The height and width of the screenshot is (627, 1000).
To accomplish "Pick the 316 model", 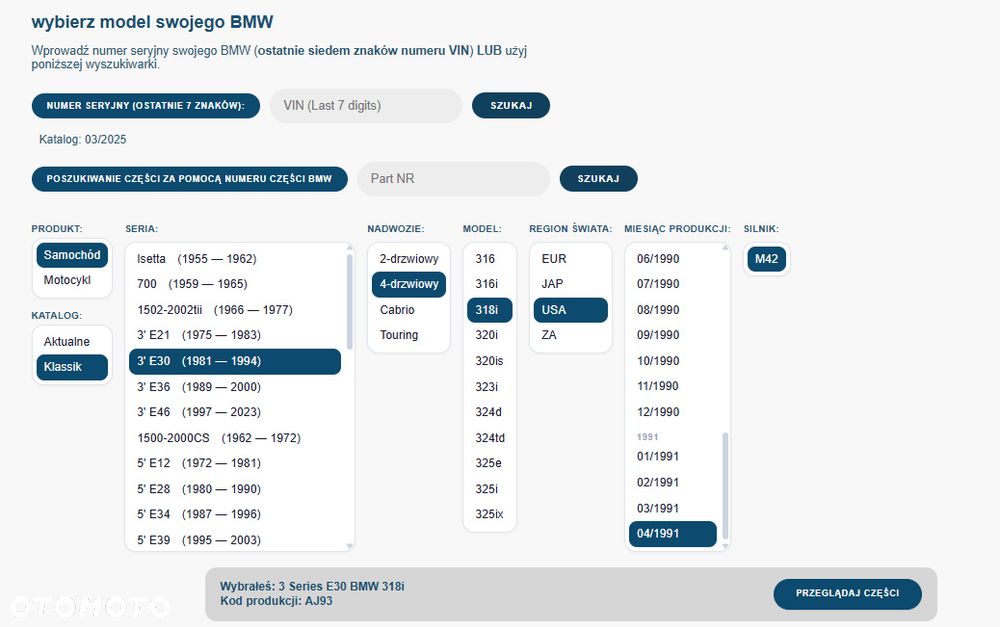I will point(489,259).
